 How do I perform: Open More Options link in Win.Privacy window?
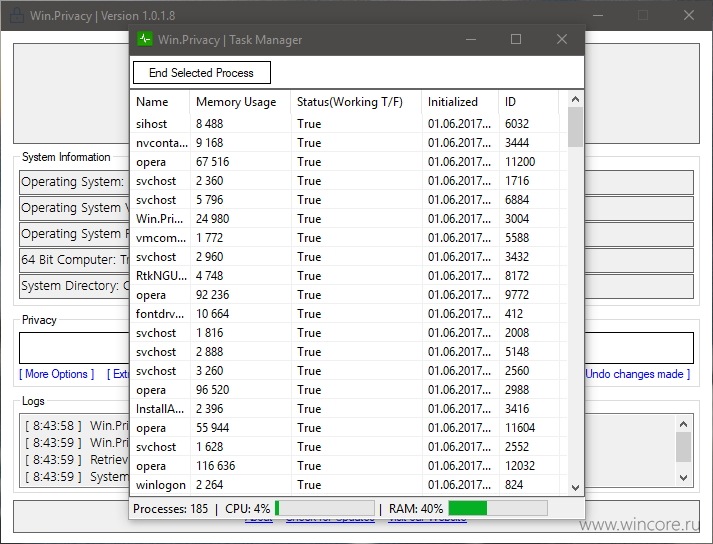click(x=57, y=374)
